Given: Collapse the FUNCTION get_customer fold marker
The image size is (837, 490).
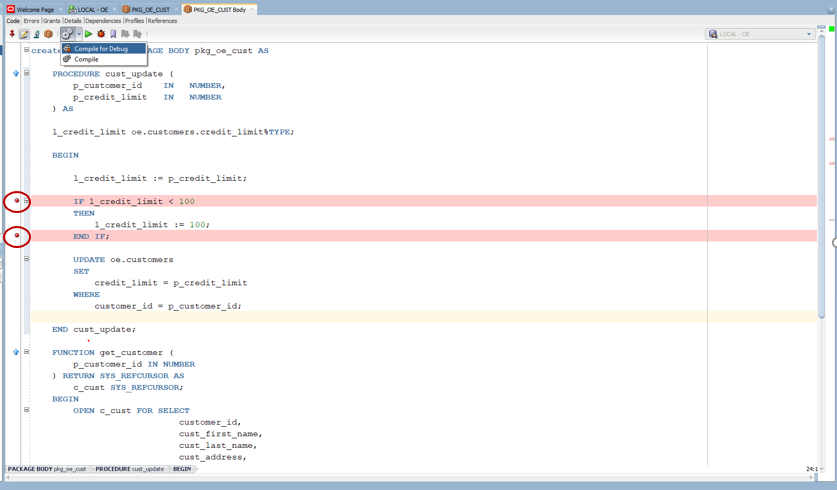Looking at the screenshot, I should (26, 352).
